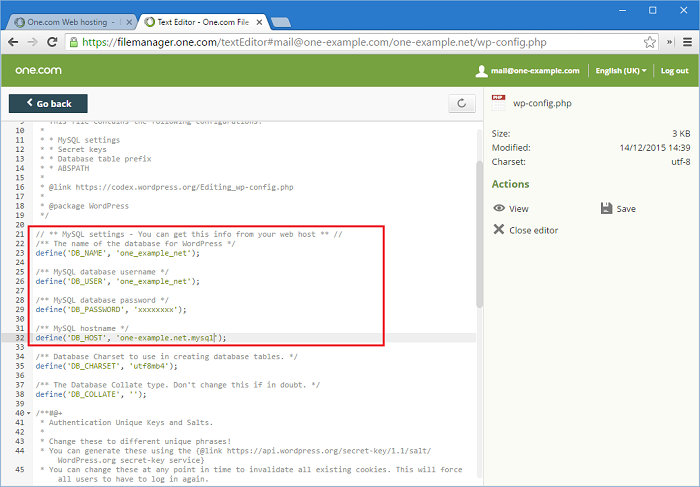Click the editor vertical scrollbar thumb
This screenshot has width=700, height=487.
479,234
